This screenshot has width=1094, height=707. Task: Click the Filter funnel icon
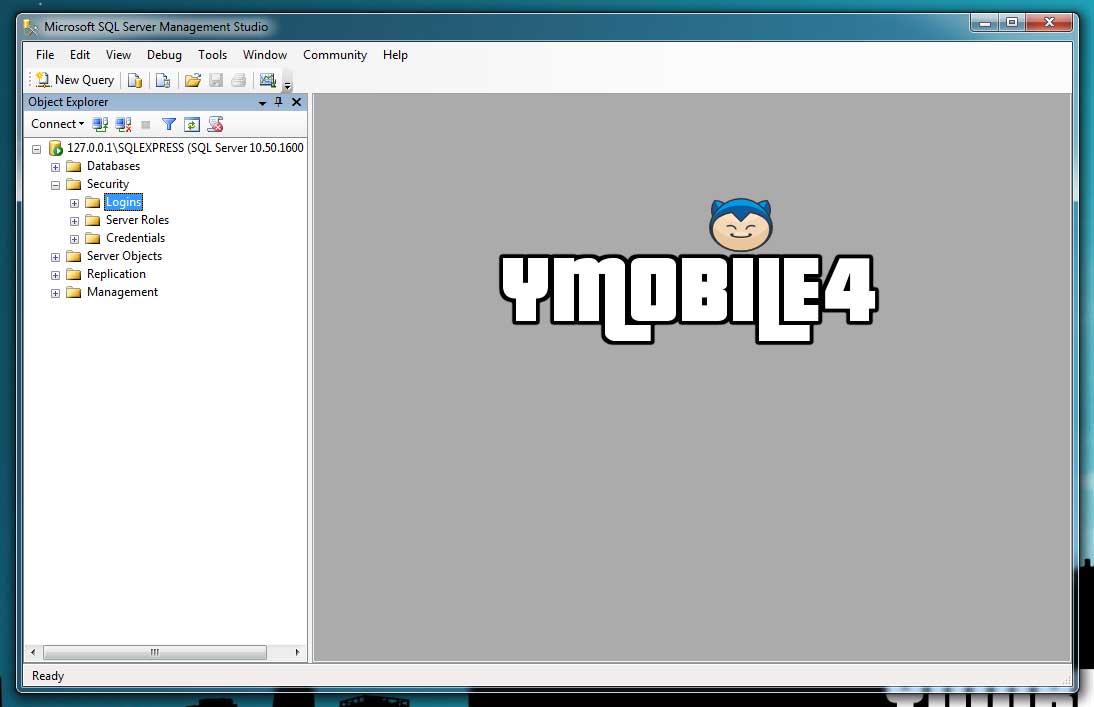coord(169,124)
